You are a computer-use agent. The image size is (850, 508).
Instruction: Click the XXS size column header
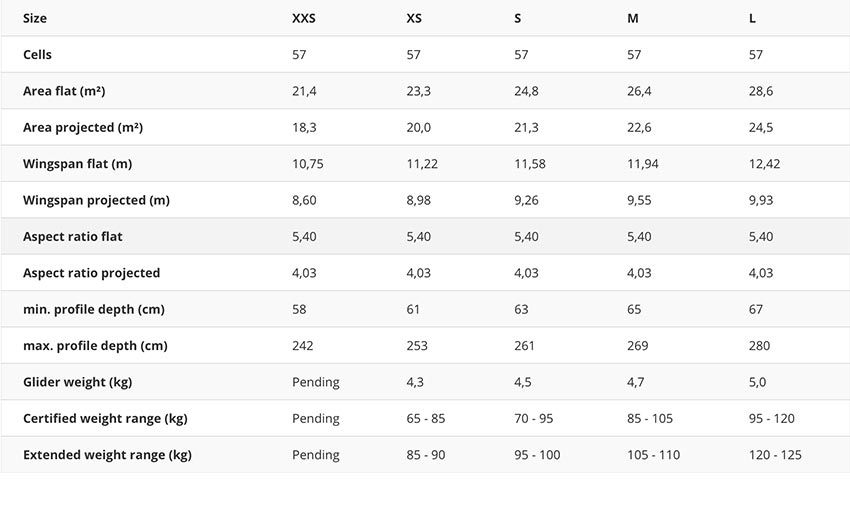point(303,18)
